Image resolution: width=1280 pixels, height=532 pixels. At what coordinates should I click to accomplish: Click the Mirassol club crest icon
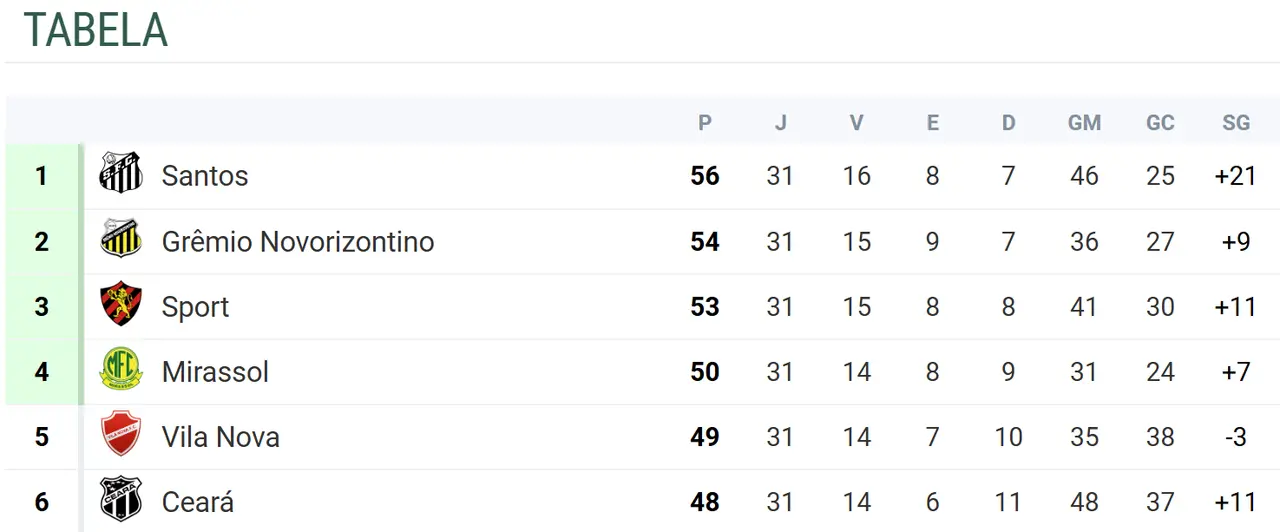[x=121, y=370]
